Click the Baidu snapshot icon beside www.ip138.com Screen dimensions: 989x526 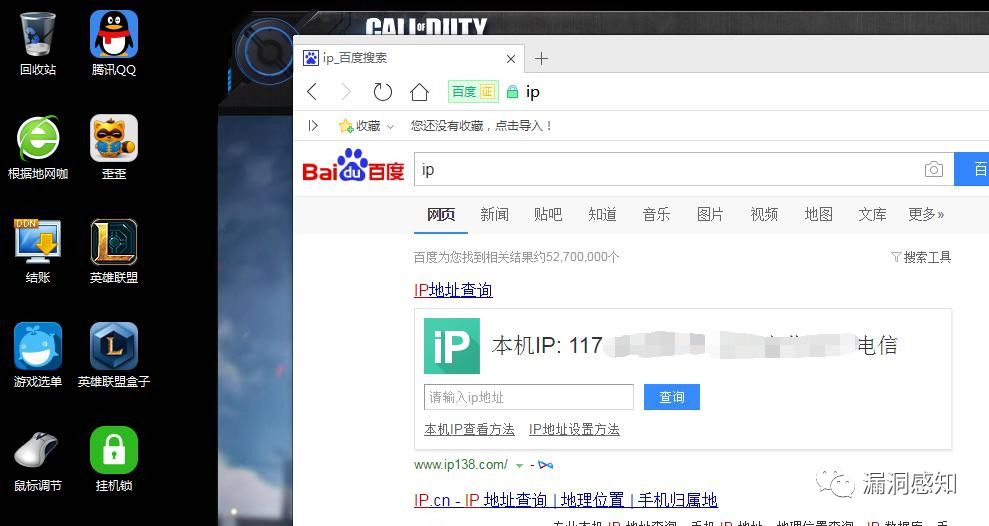(546, 465)
